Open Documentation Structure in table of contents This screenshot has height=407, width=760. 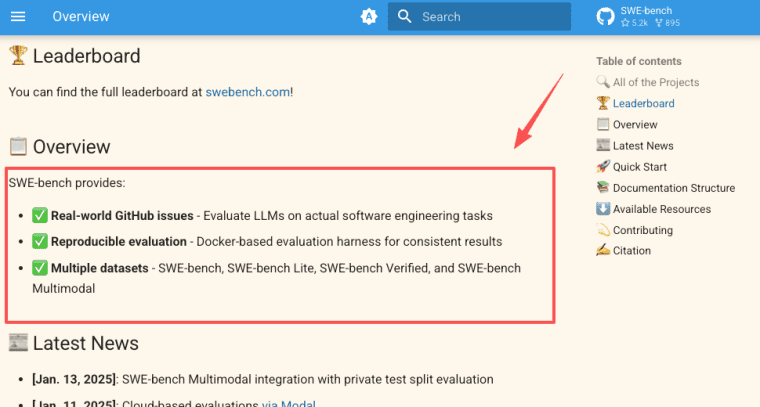click(x=674, y=188)
